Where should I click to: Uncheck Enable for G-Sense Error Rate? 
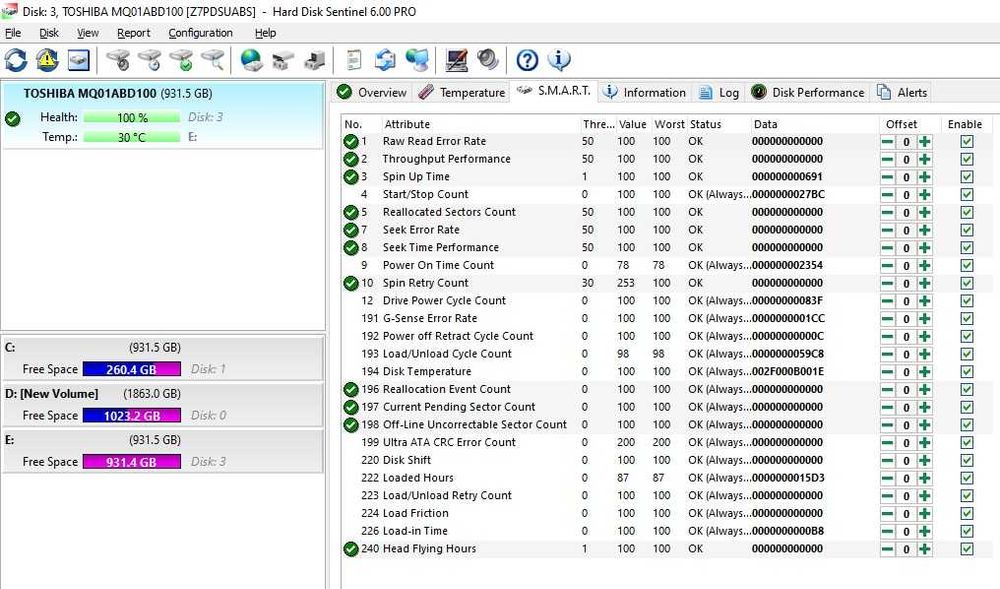[967, 319]
